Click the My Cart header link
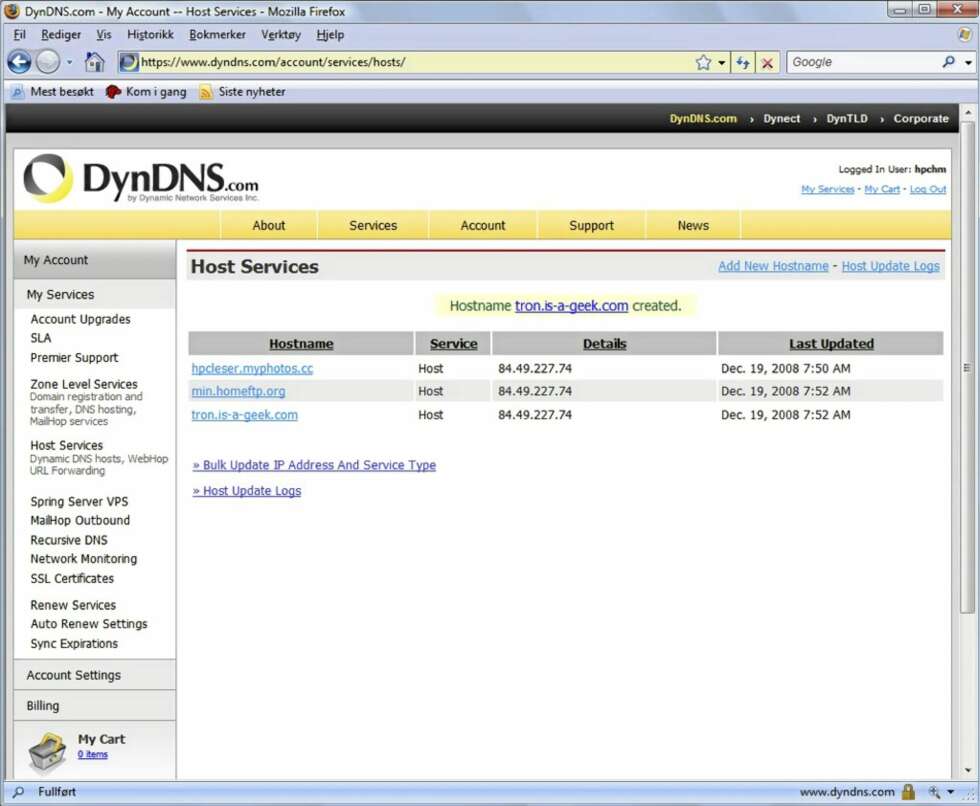Image resolution: width=980 pixels, height=806 pixels. [882, 189]
